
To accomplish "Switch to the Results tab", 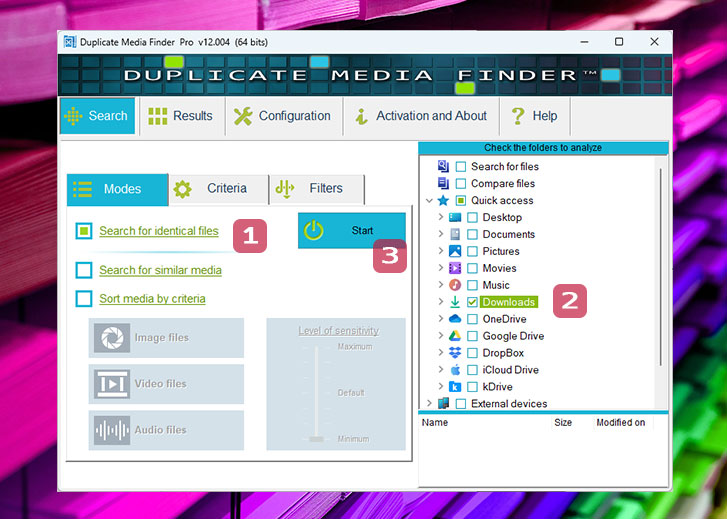I will coord(181,116).
